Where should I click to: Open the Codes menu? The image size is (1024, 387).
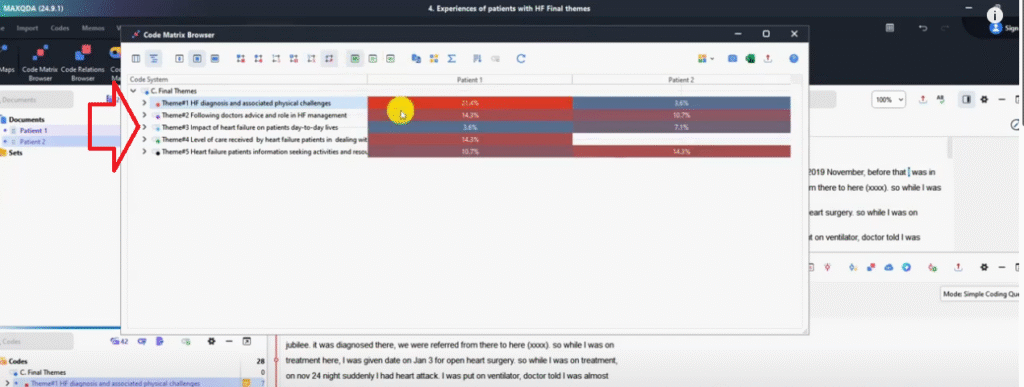[59, 28]
